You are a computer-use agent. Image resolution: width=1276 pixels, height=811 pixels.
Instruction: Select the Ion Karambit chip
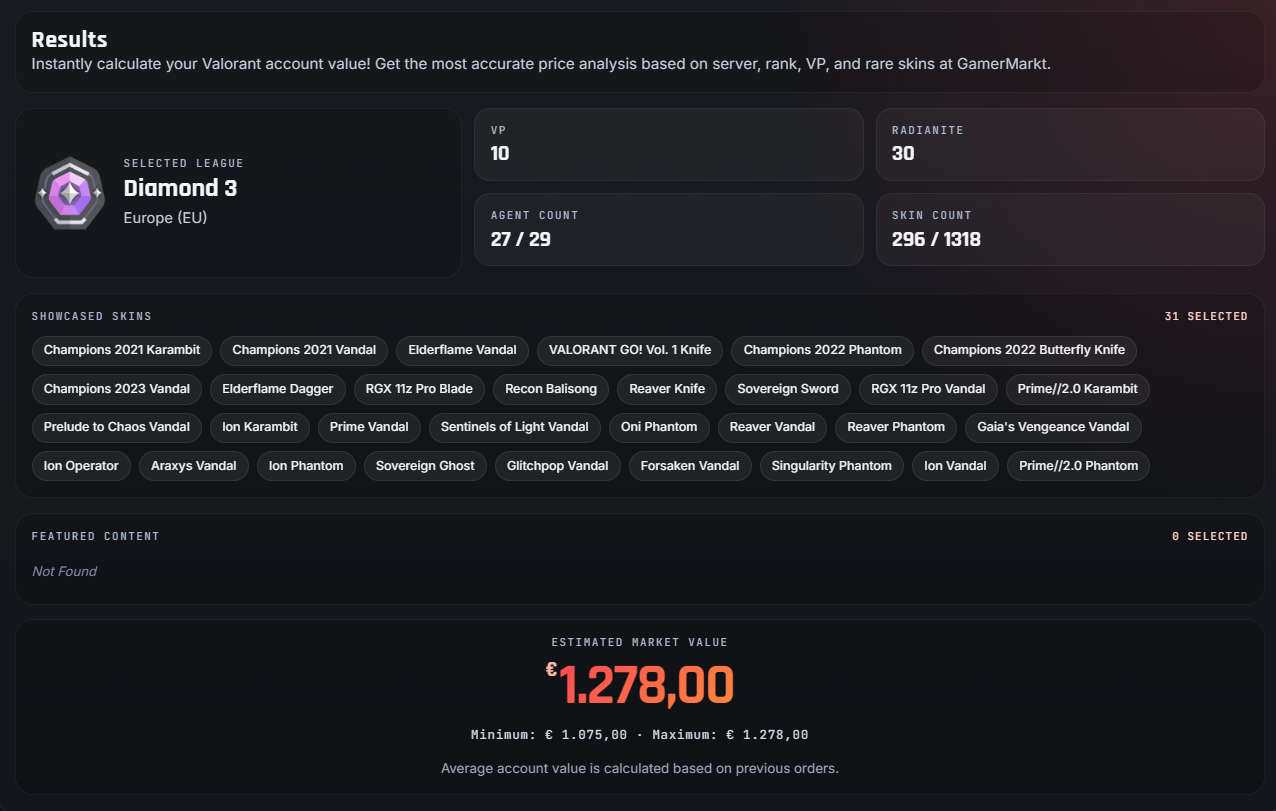(x=260, y=427)
